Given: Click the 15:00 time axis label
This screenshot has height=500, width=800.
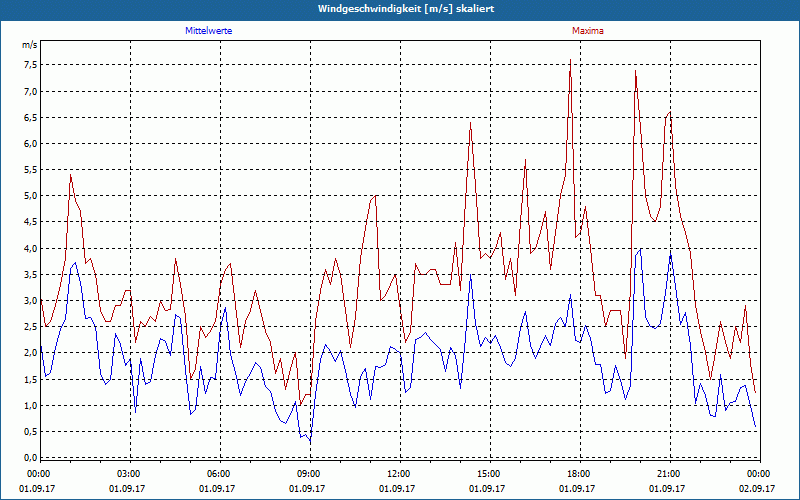Looking at the screenshot, I should point(490,474).
